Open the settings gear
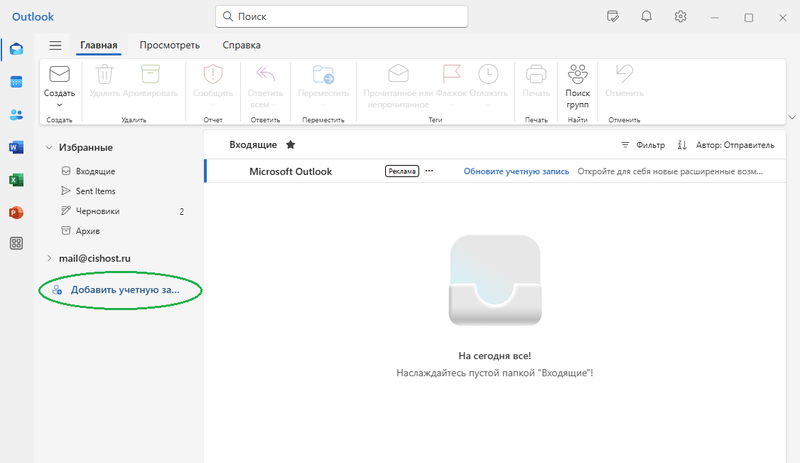 [x=680, y=17]
